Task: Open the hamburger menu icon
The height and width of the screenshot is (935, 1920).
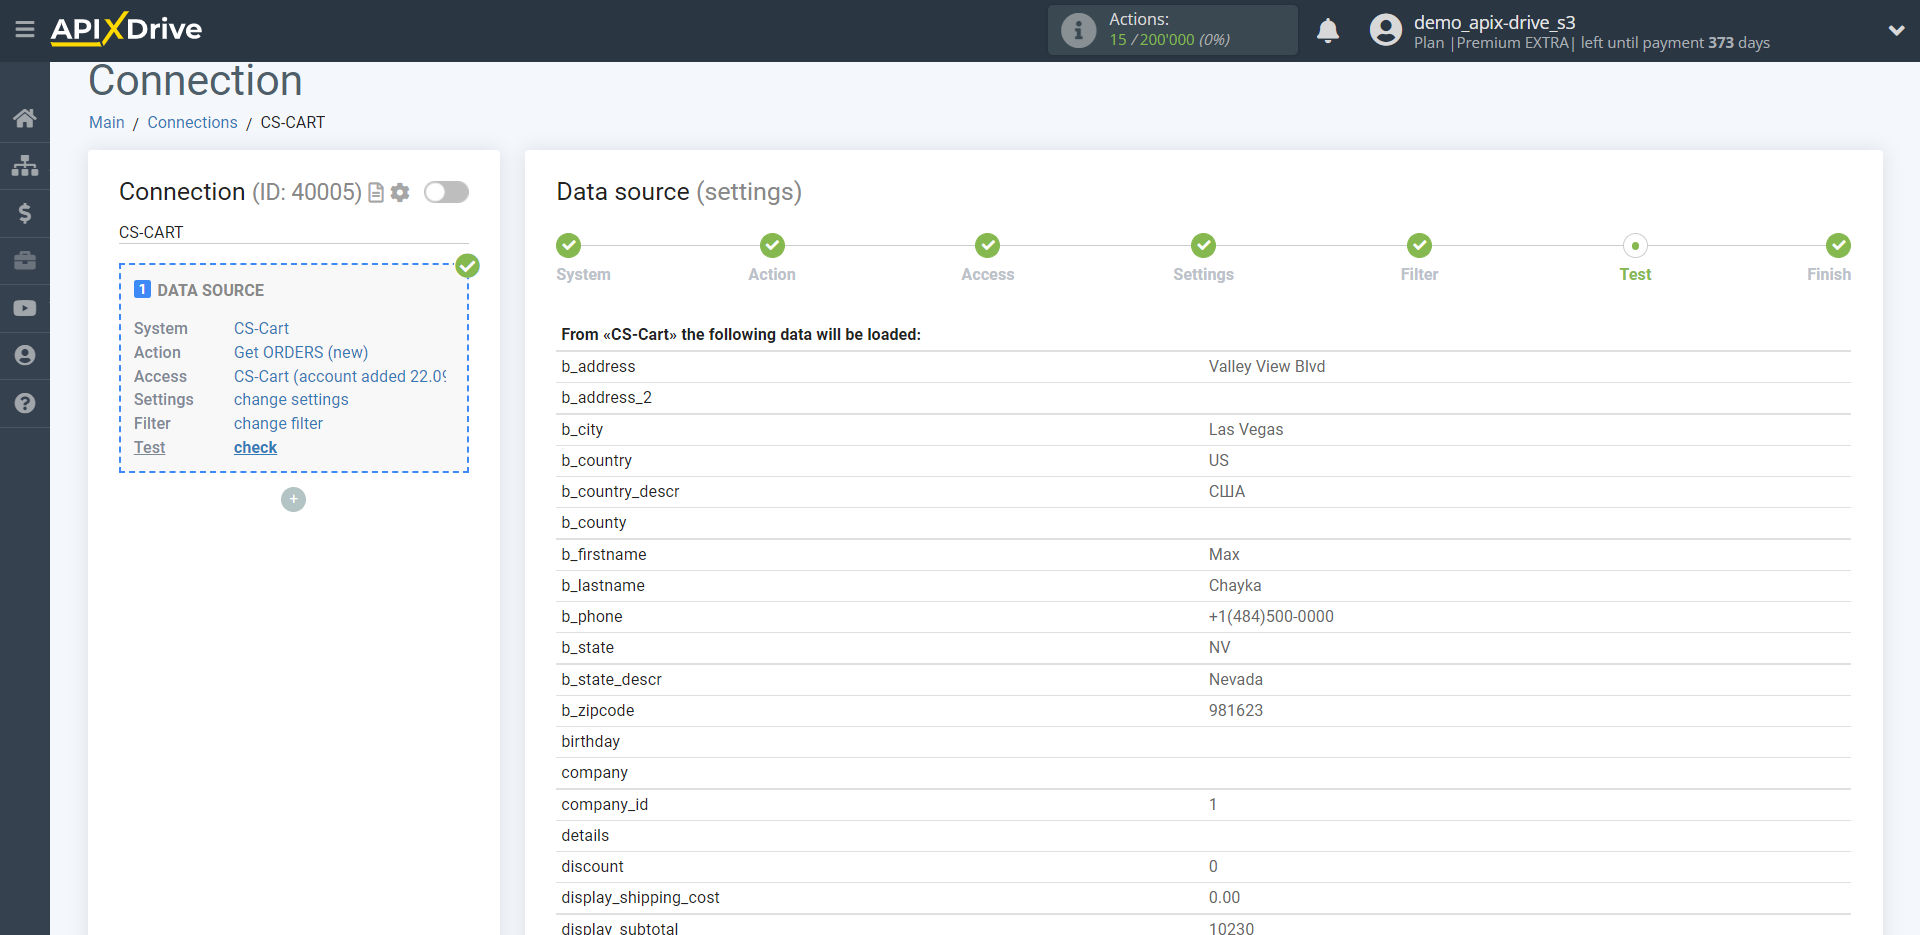Action: [x=25, y=29]
